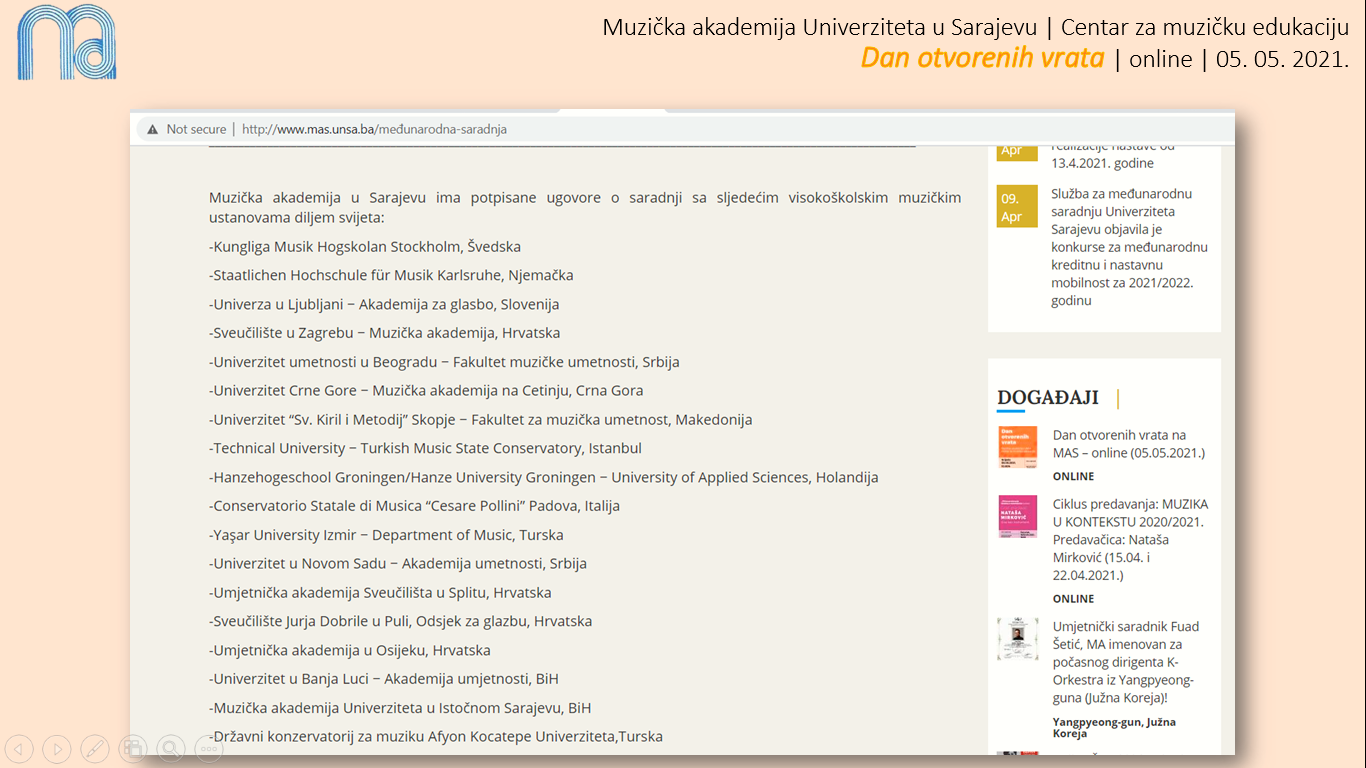Click the DOGAĐAJI section heading
The width and height of the screenshot is (1366, 768).
point(1048,398)
